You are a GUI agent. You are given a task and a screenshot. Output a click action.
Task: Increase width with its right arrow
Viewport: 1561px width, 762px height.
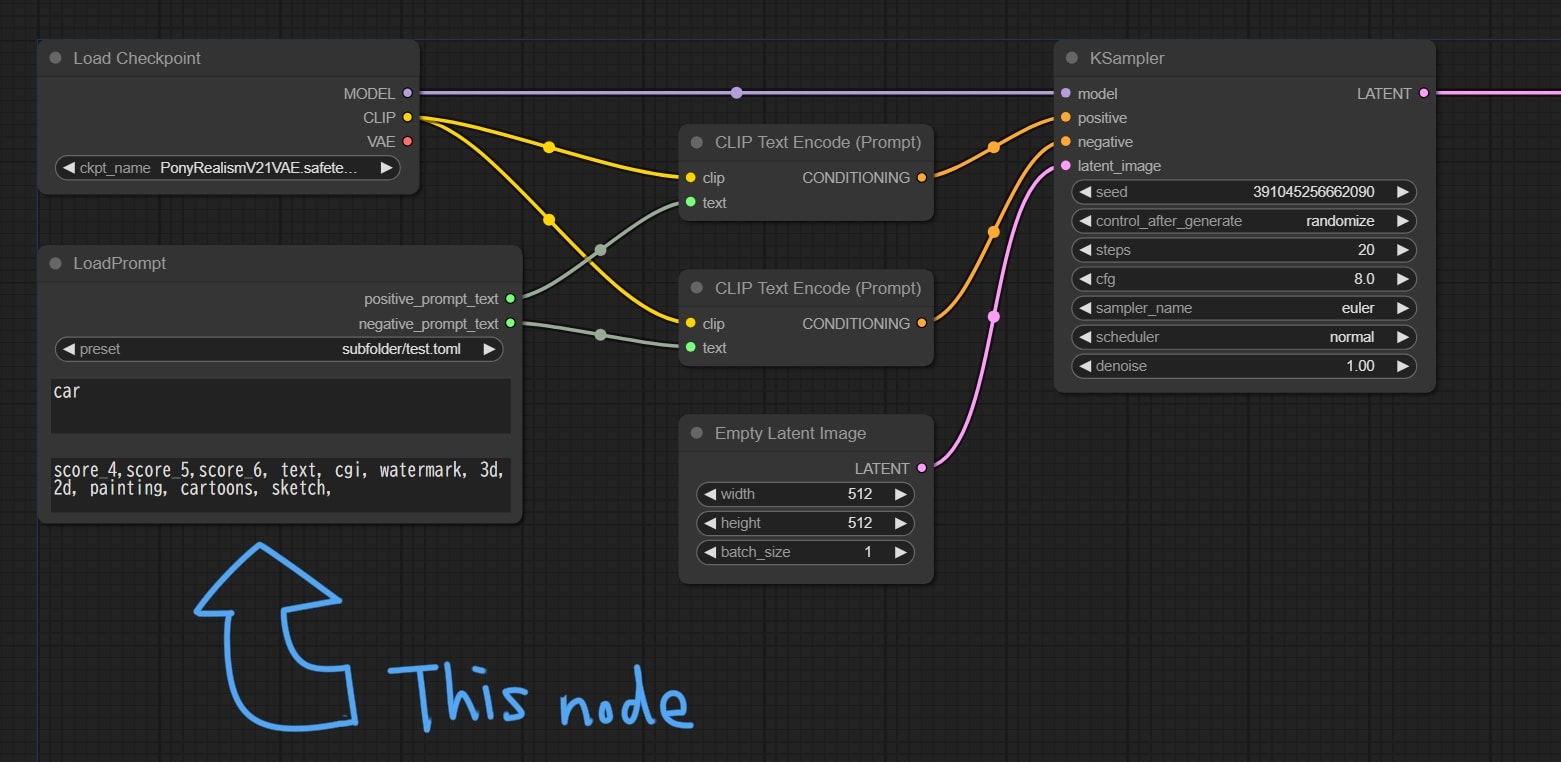click(x=900, y=494)
